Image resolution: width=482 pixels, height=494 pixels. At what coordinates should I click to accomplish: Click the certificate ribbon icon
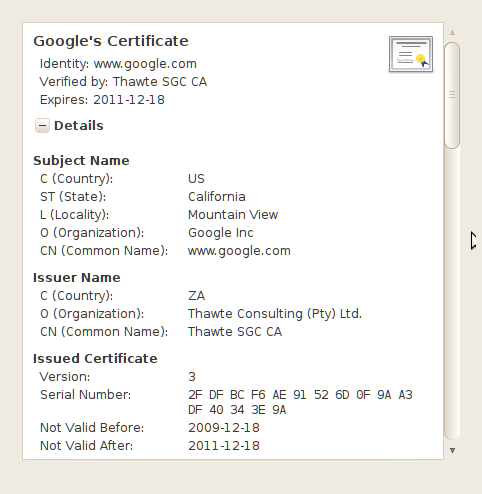click(411, 54)
